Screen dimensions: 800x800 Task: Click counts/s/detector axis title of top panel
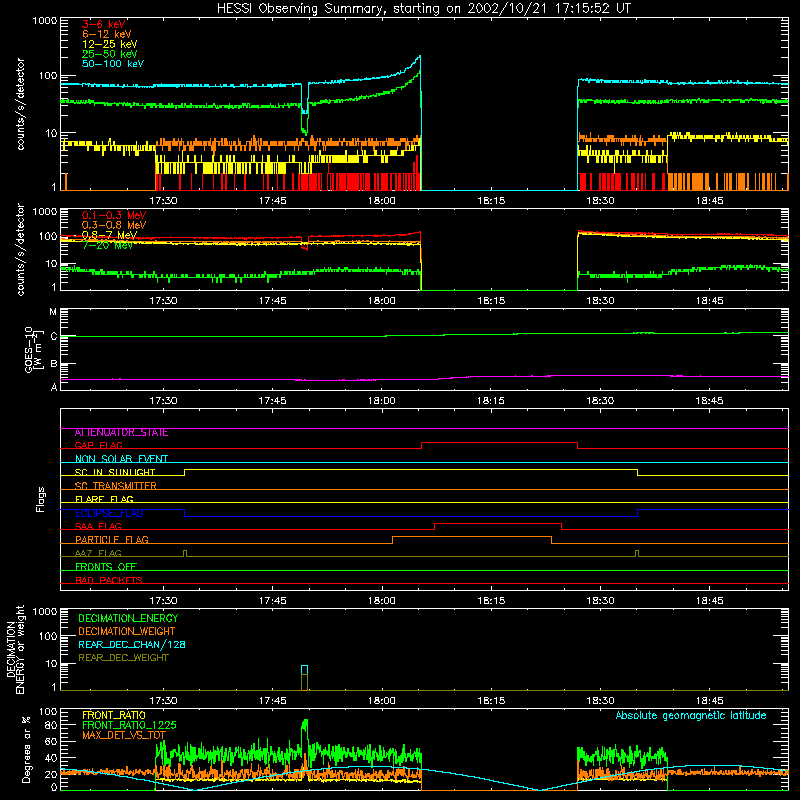20,104
